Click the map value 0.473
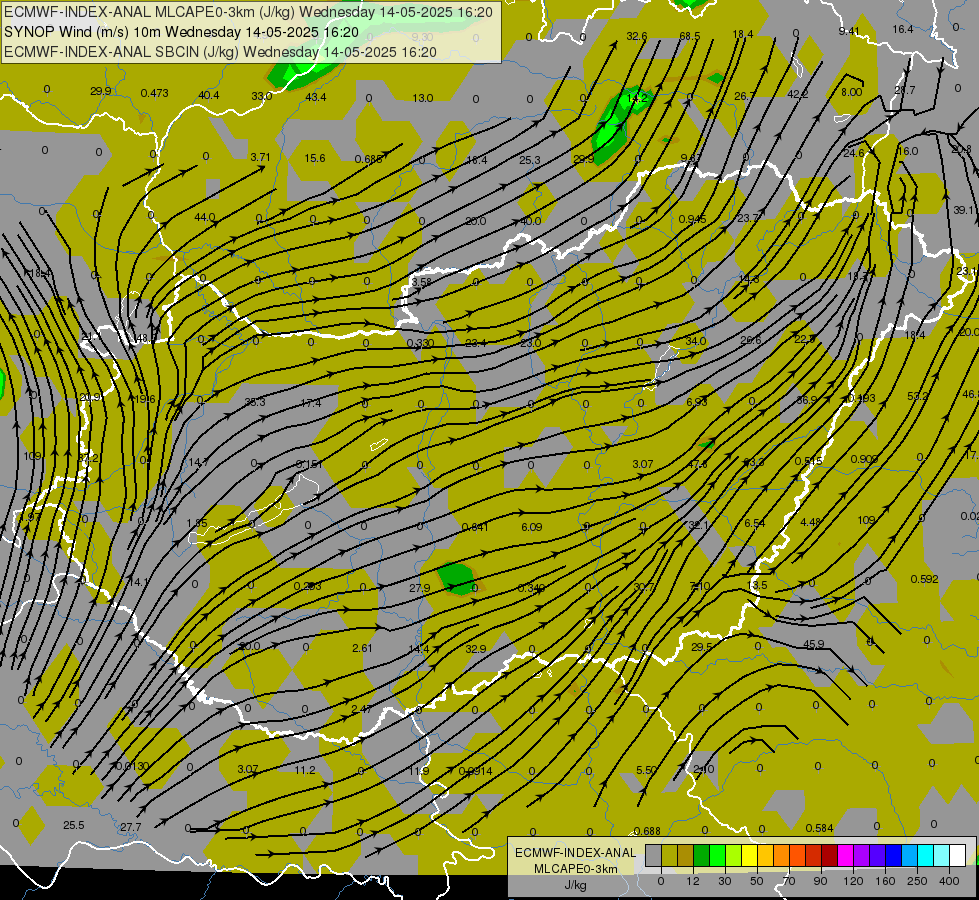979x900 pixels. tap(154, 93)
